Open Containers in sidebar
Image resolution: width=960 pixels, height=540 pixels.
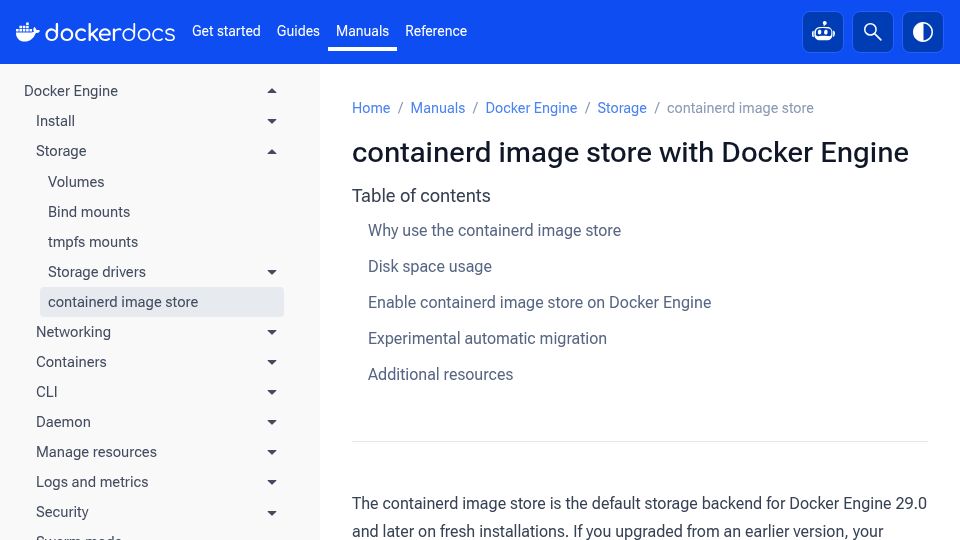point(71,362)
